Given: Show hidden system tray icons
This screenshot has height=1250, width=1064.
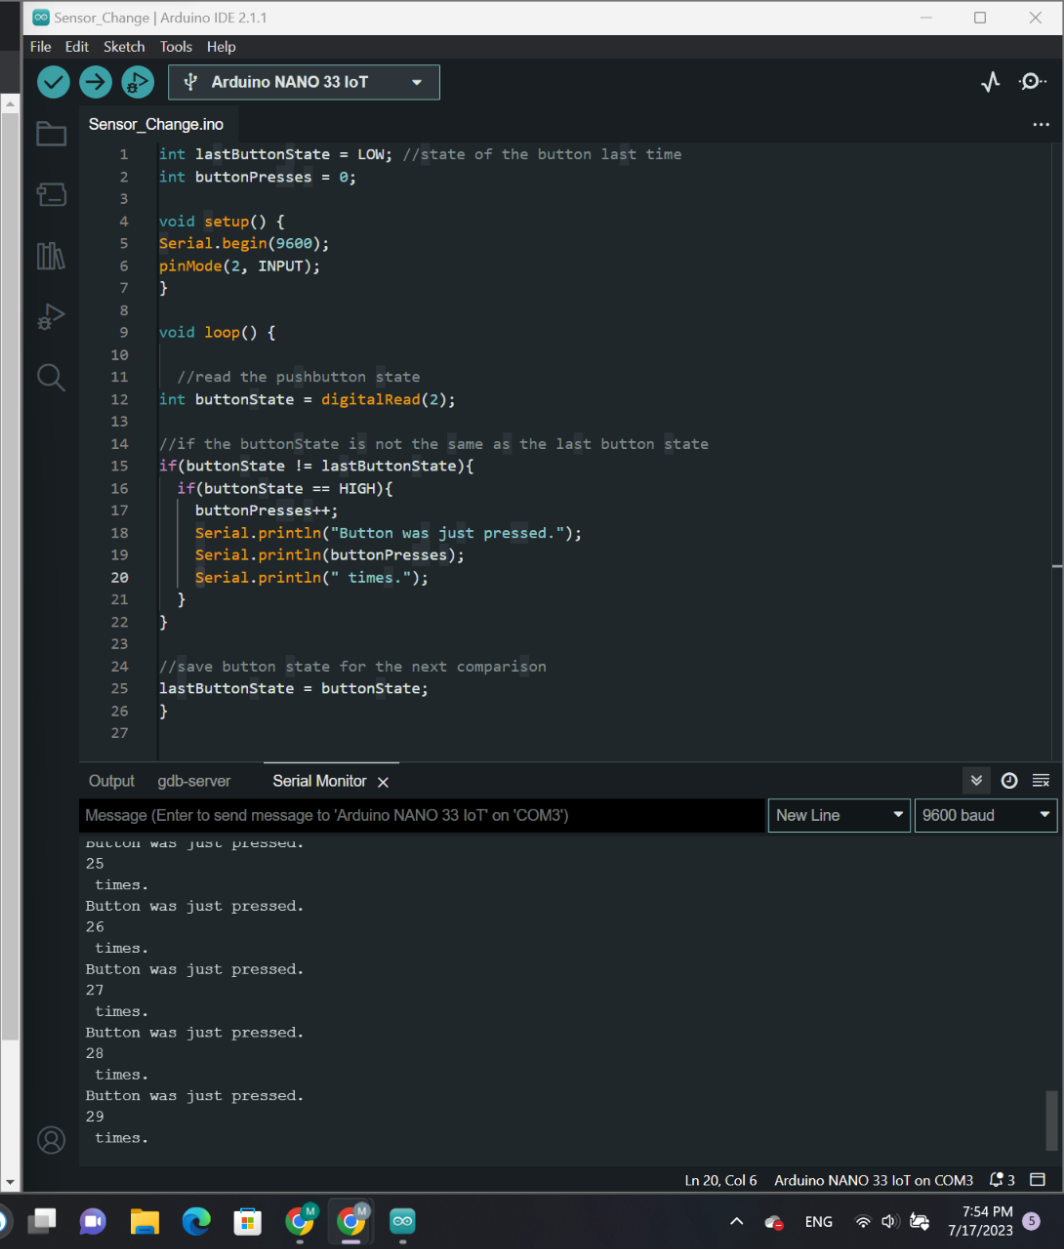Looking at the screenshot, I should [x=737, y=1221].
